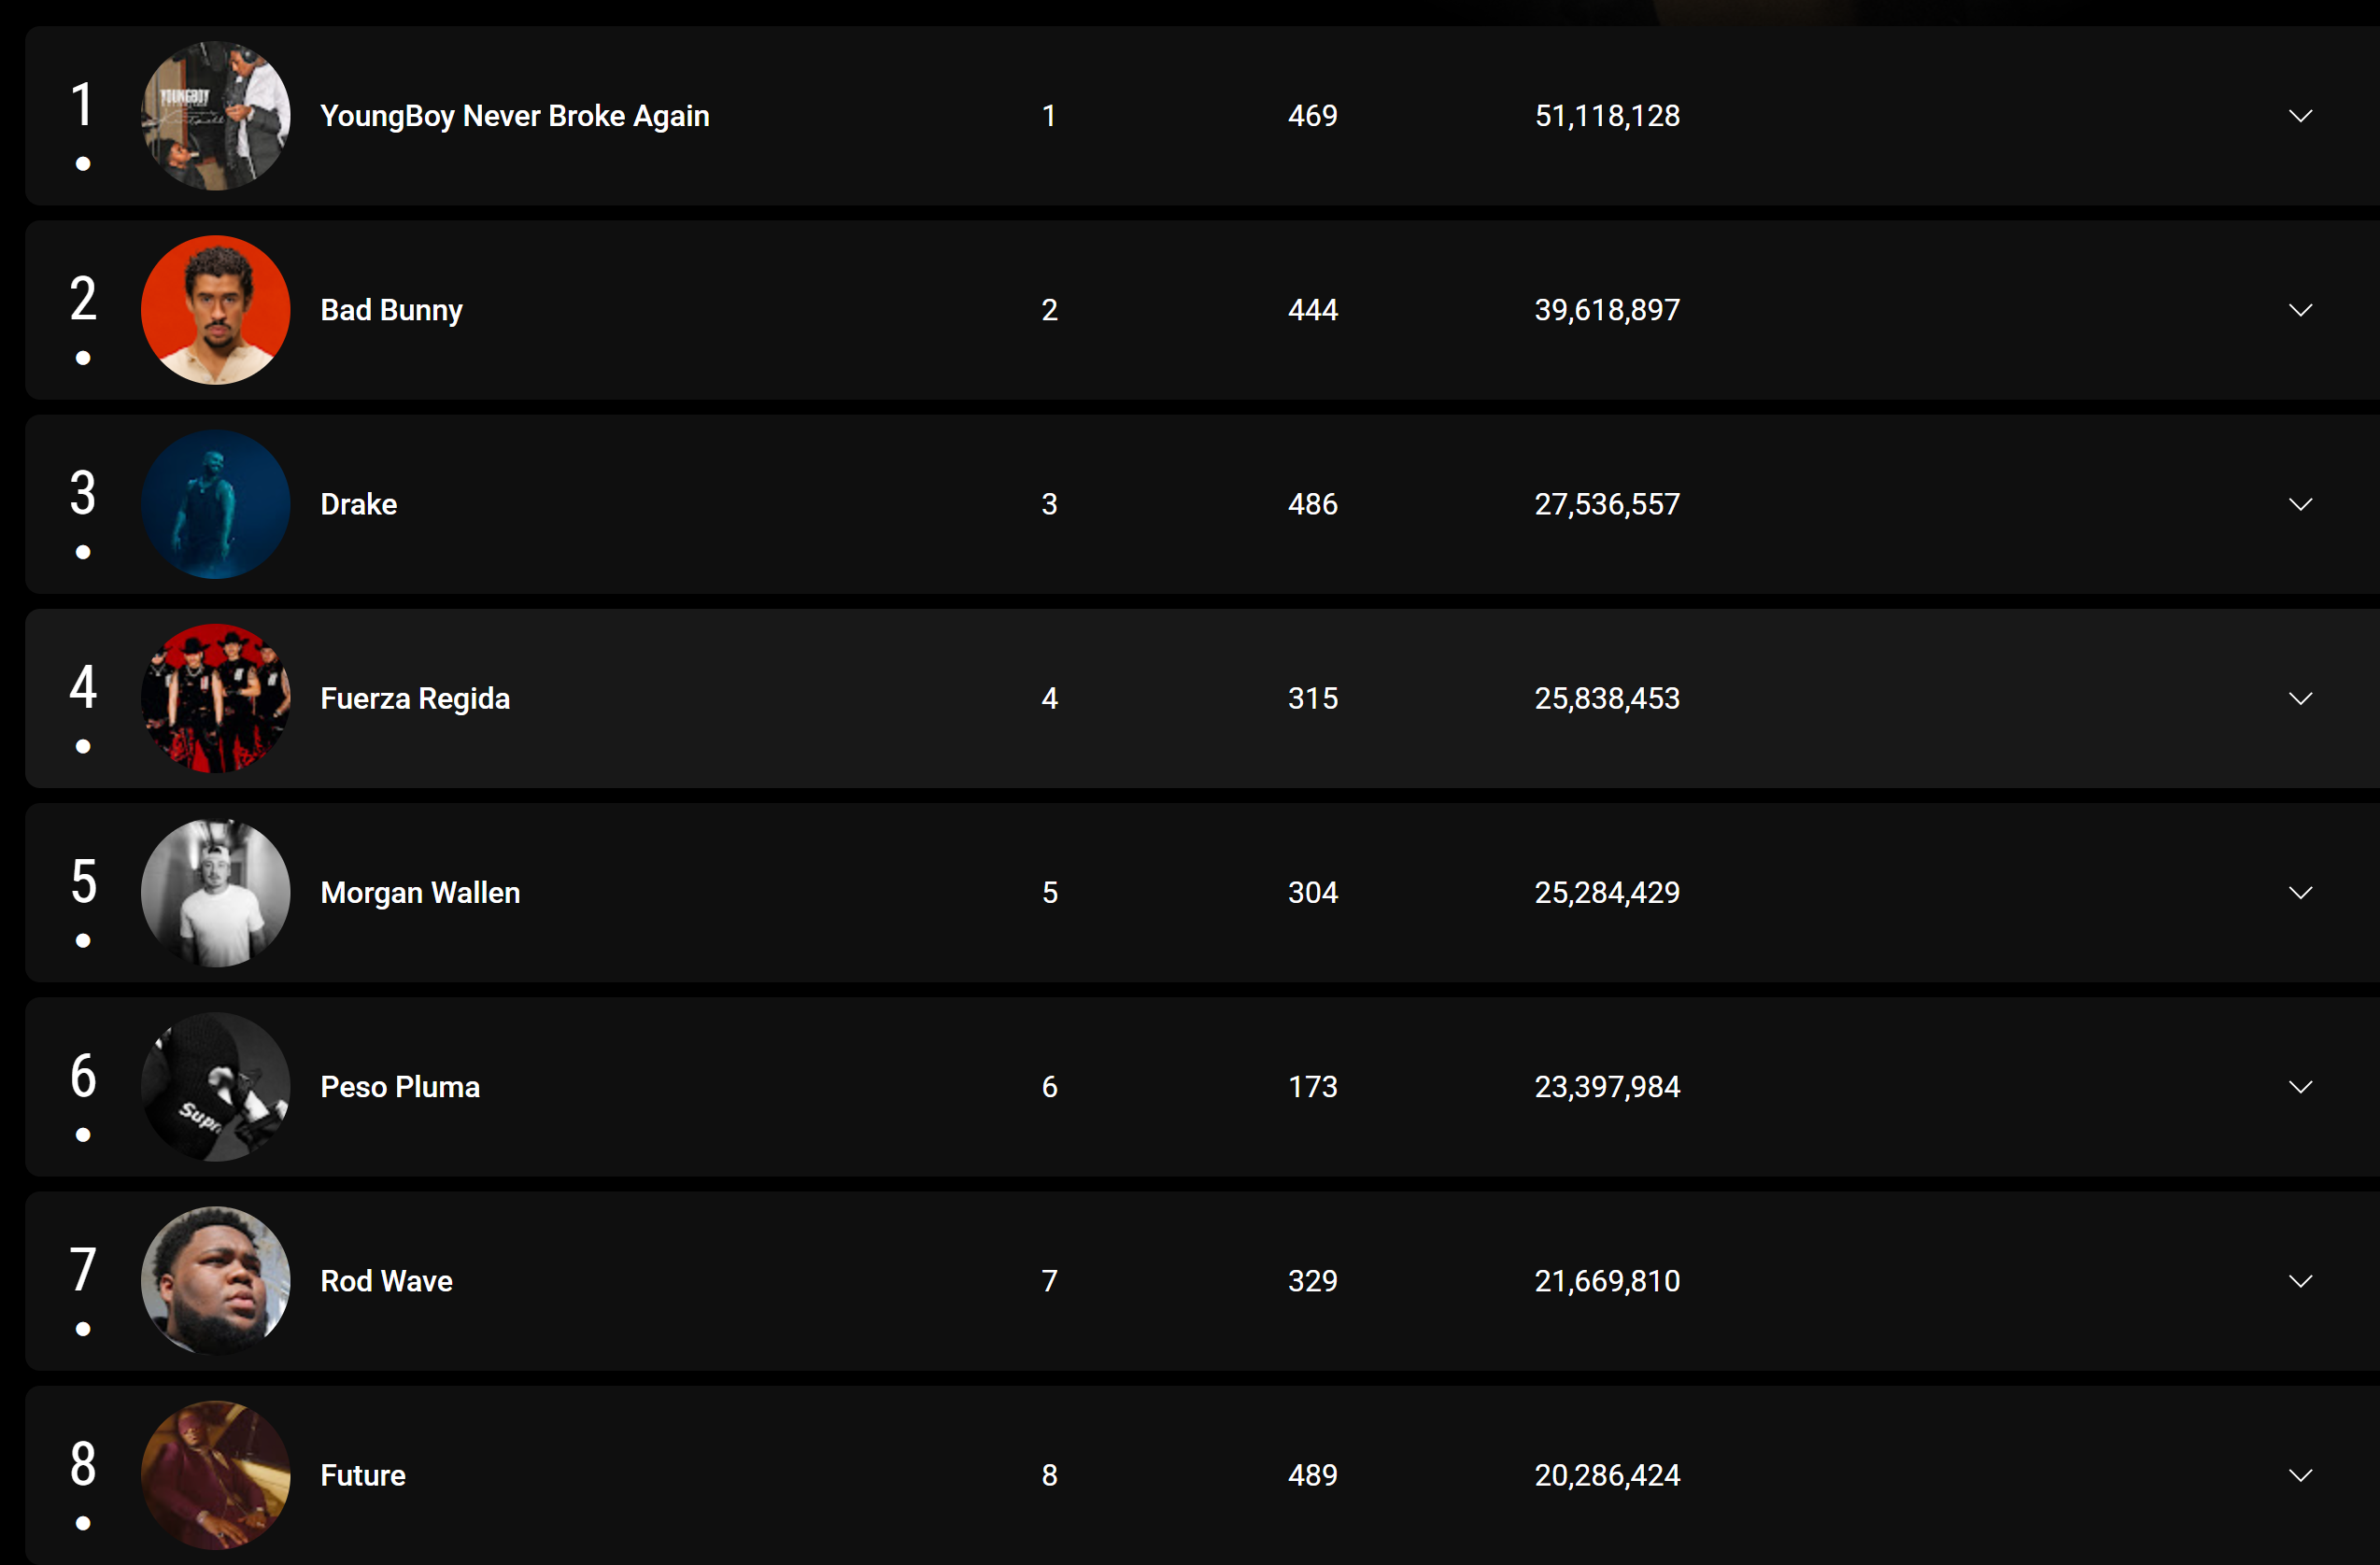Select the Fuerza Regida artist name
This screenshot has height=1565, width=2380.
pyautogui.click(x=414, y=698)
